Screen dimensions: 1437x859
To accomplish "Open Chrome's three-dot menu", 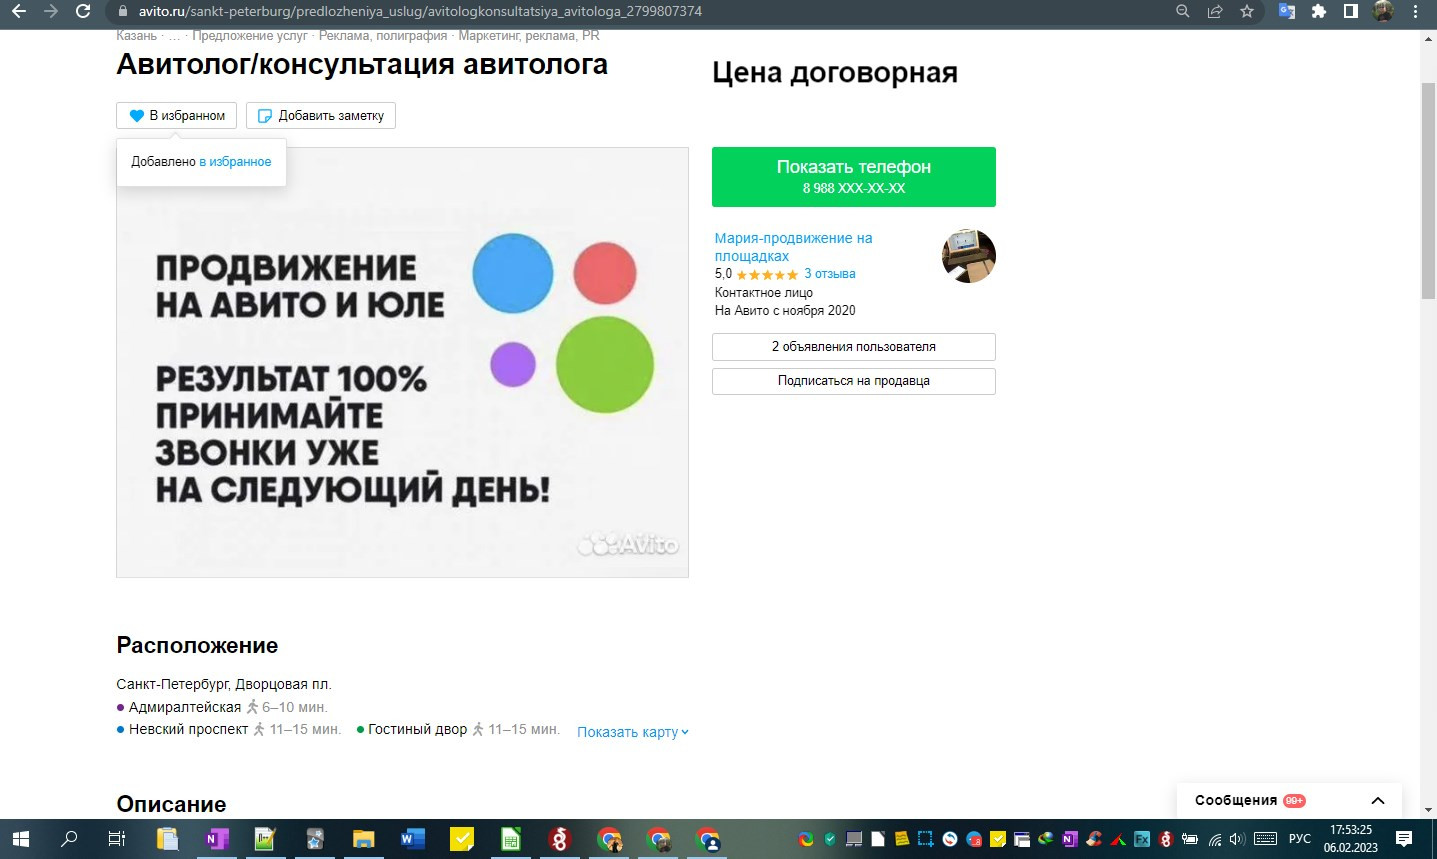I will point(1416,11).
